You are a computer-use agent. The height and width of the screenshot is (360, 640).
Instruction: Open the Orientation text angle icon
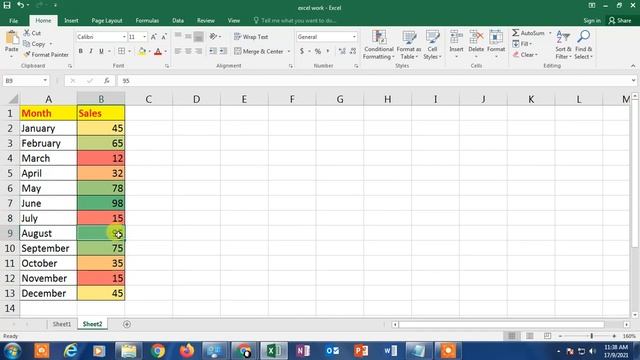point(213,37)
